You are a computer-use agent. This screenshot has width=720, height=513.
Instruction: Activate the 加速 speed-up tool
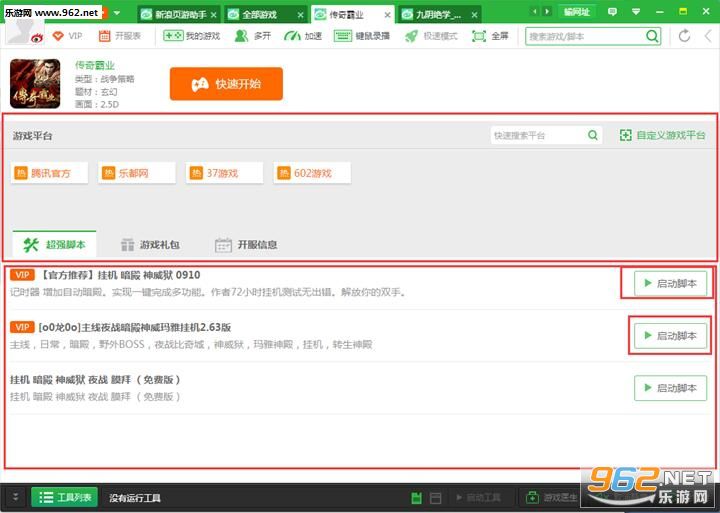pos(303,36)
